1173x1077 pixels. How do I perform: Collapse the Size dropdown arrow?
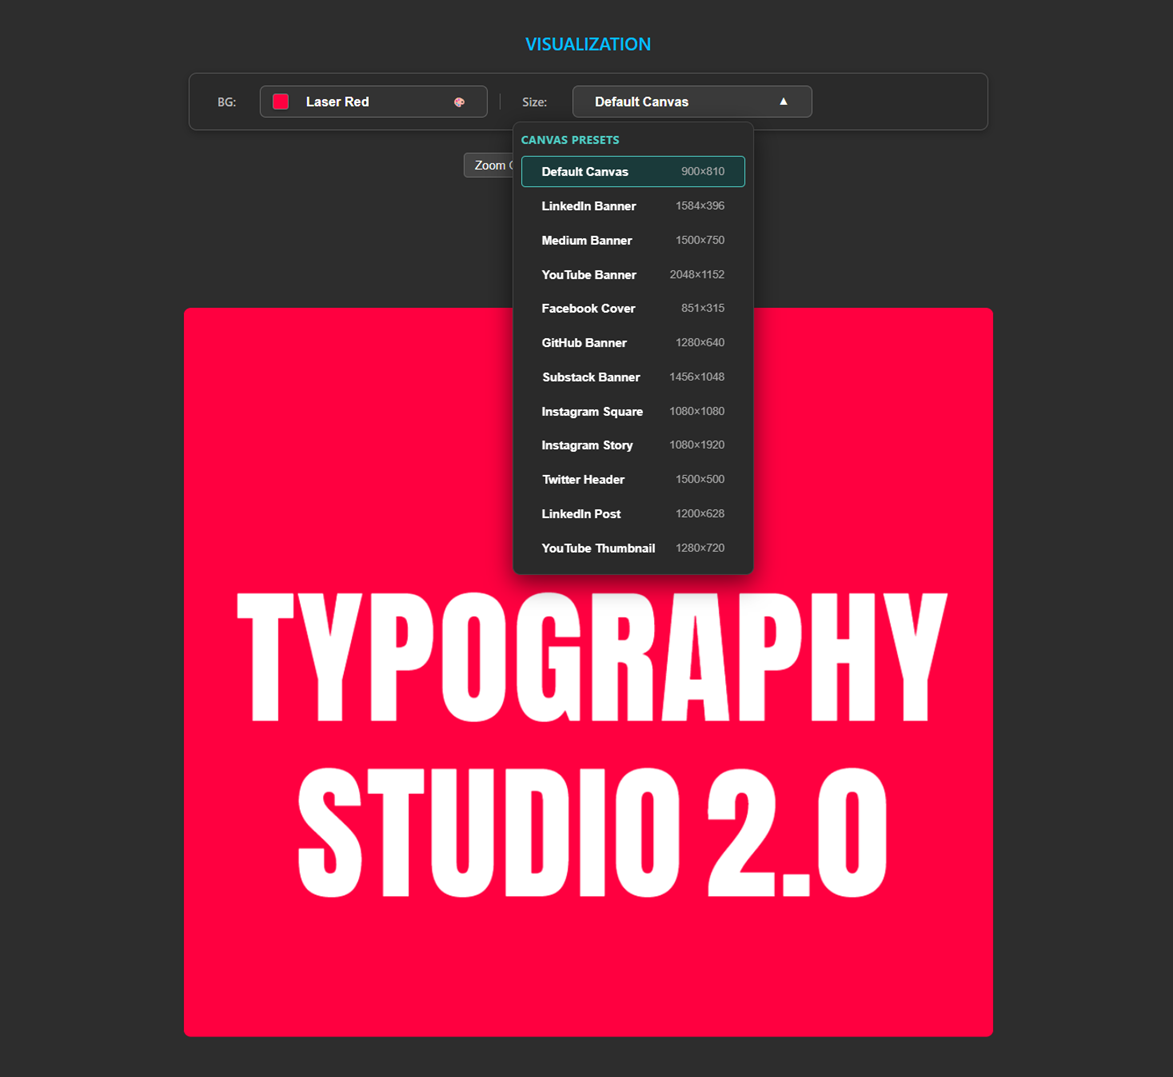[783, 102]
